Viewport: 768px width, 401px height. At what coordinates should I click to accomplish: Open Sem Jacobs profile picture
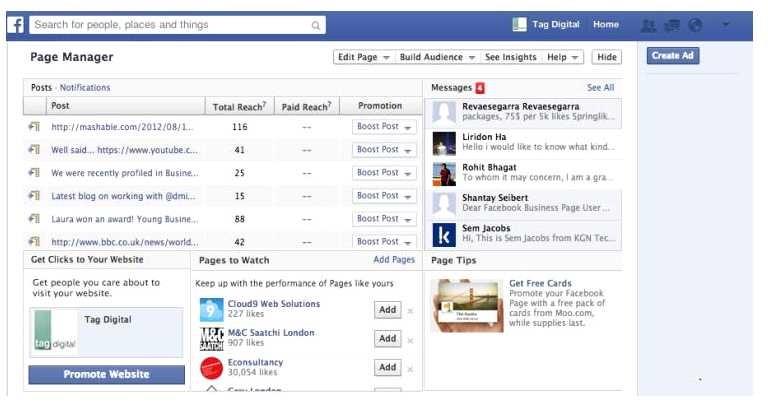pyautogui.click(x=444, y=235)
